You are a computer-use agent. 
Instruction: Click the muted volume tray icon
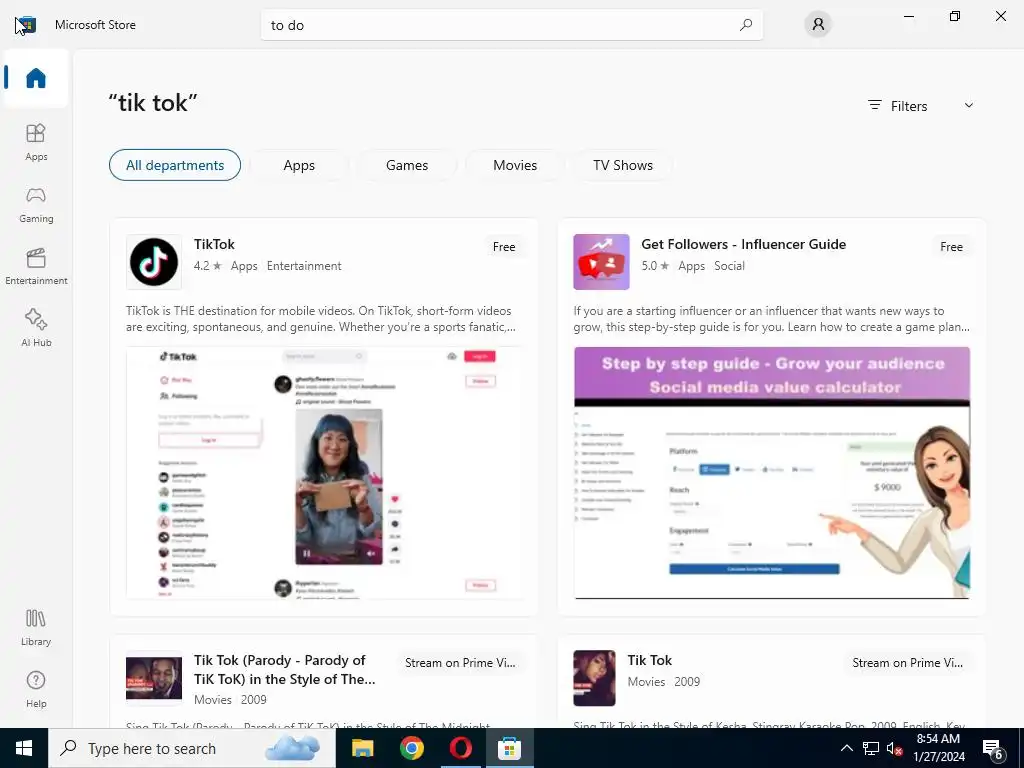click(x=894, y=748)
